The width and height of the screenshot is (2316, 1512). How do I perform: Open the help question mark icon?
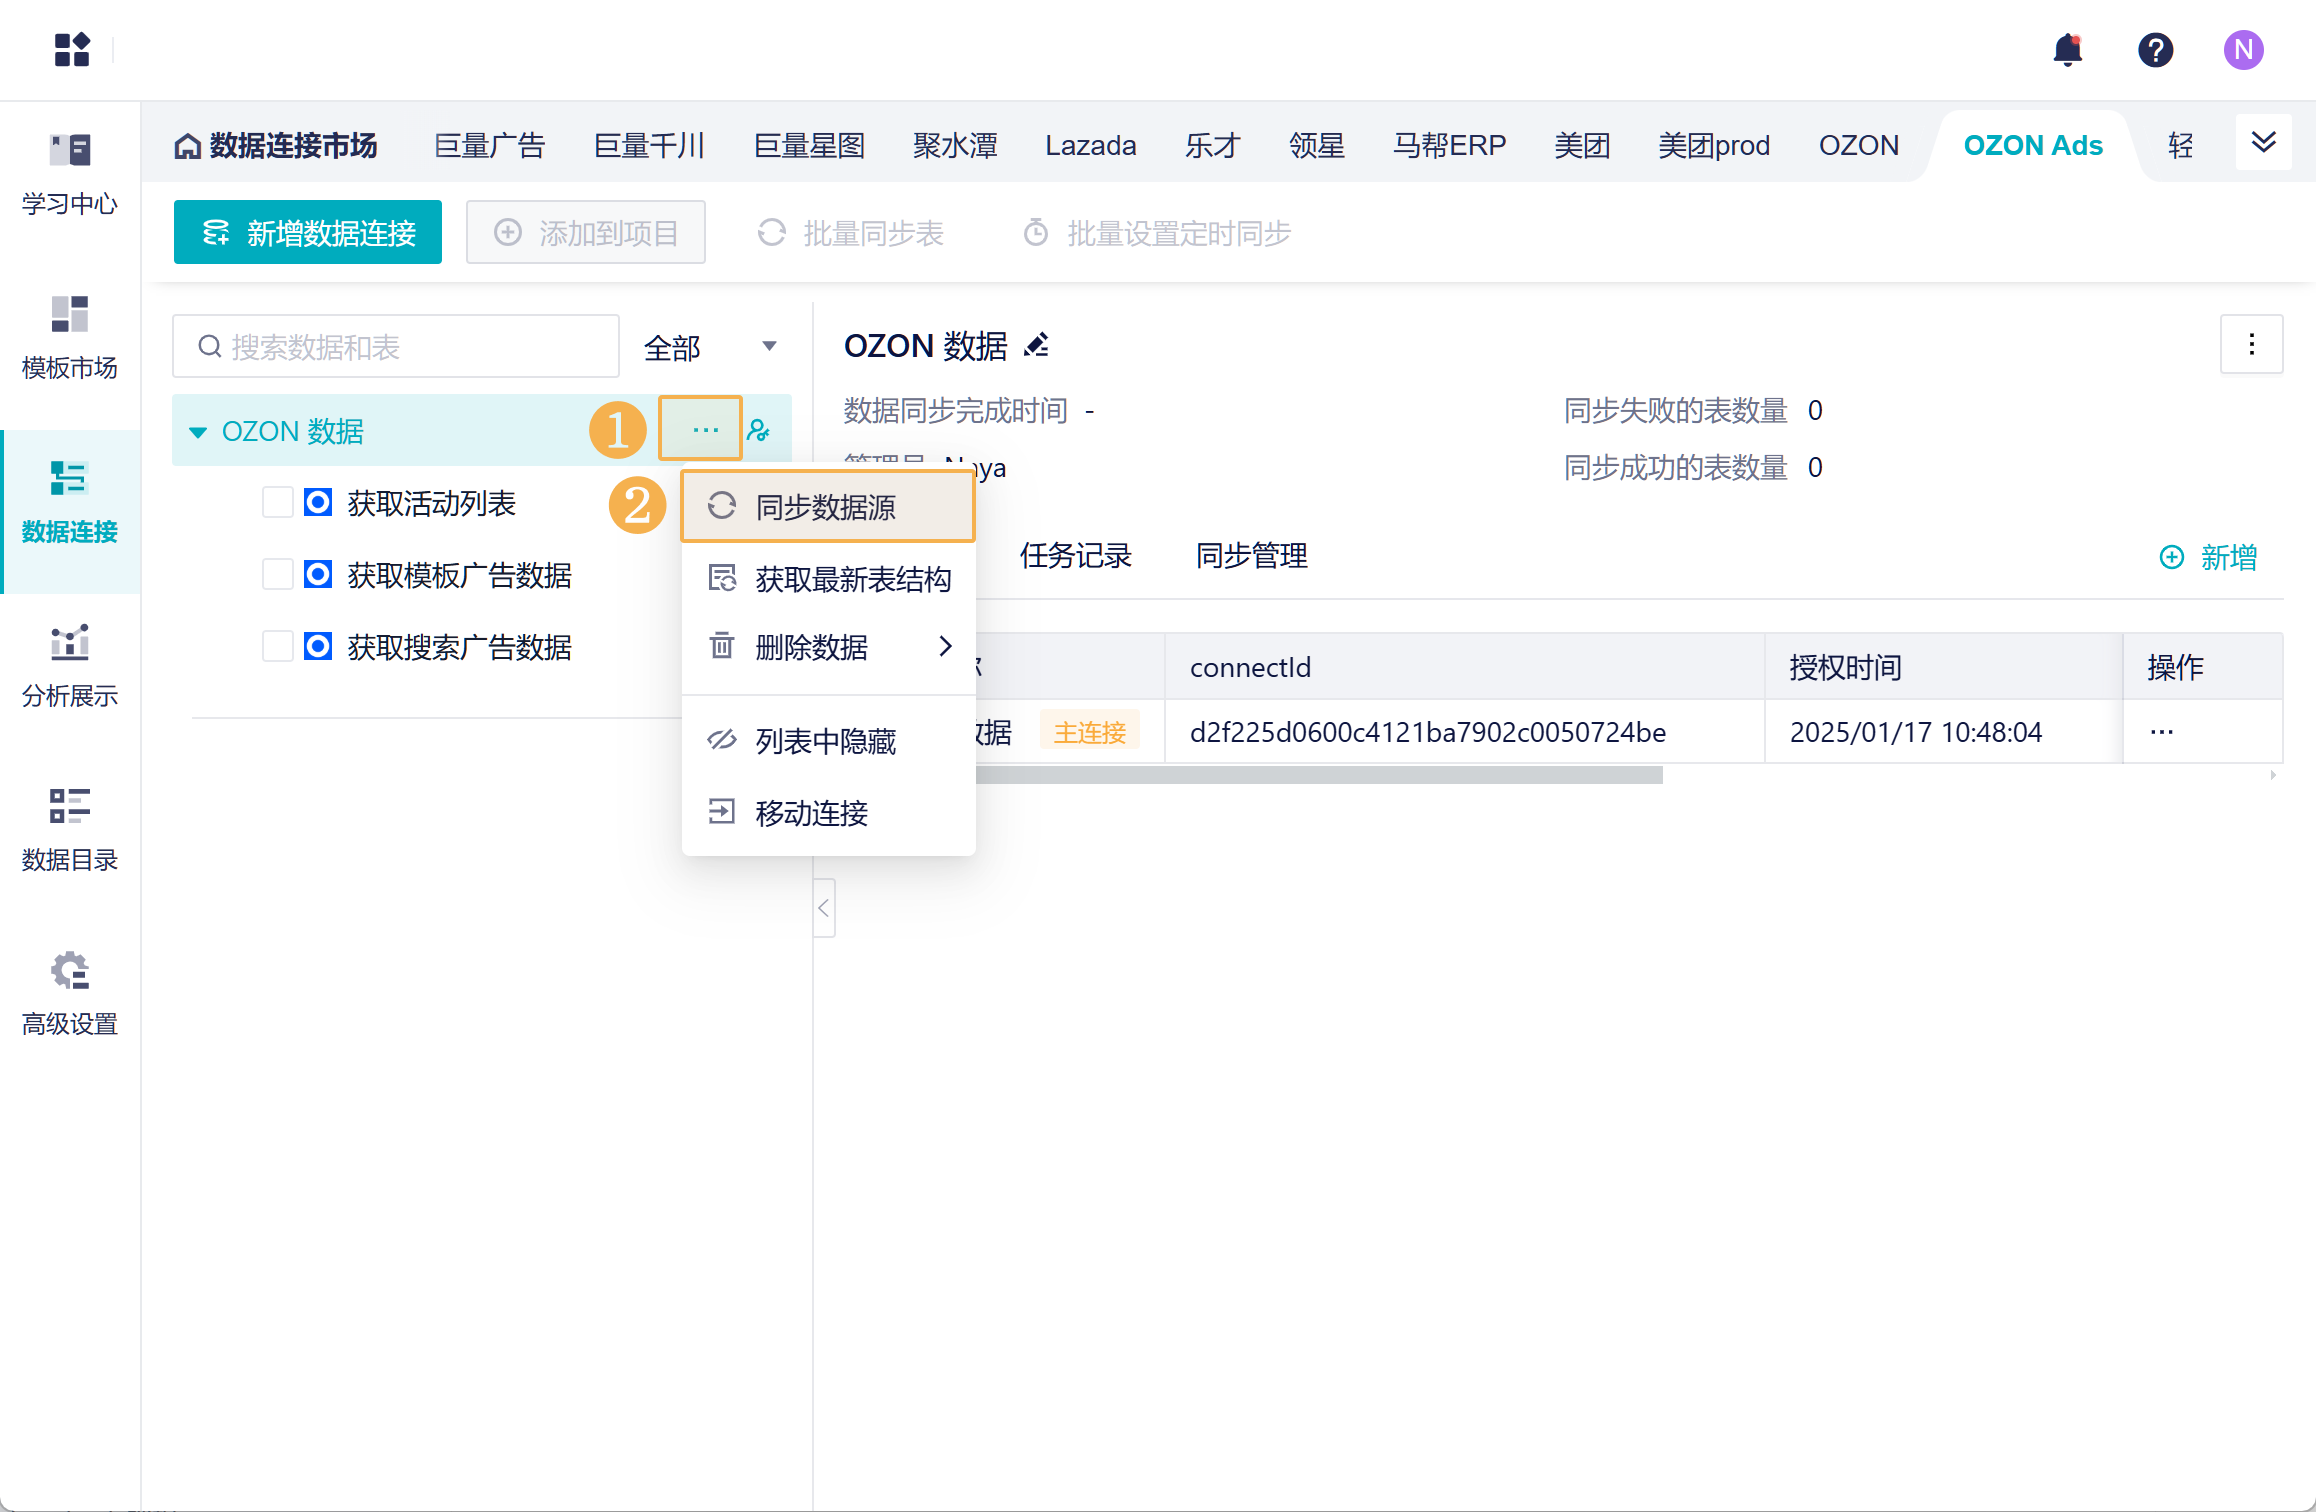point(2155,49)
